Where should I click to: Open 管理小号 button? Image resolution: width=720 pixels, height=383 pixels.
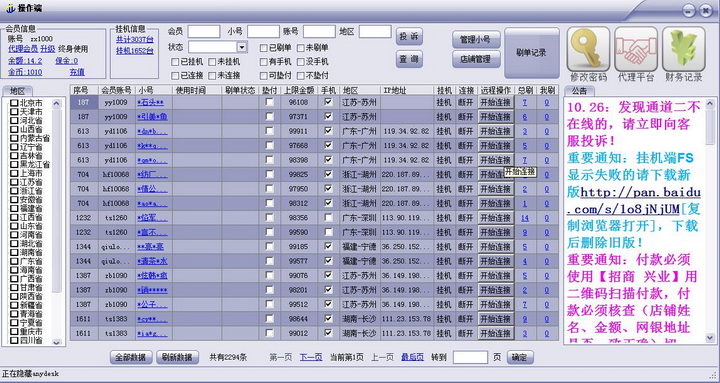click(x=476, y=39)
